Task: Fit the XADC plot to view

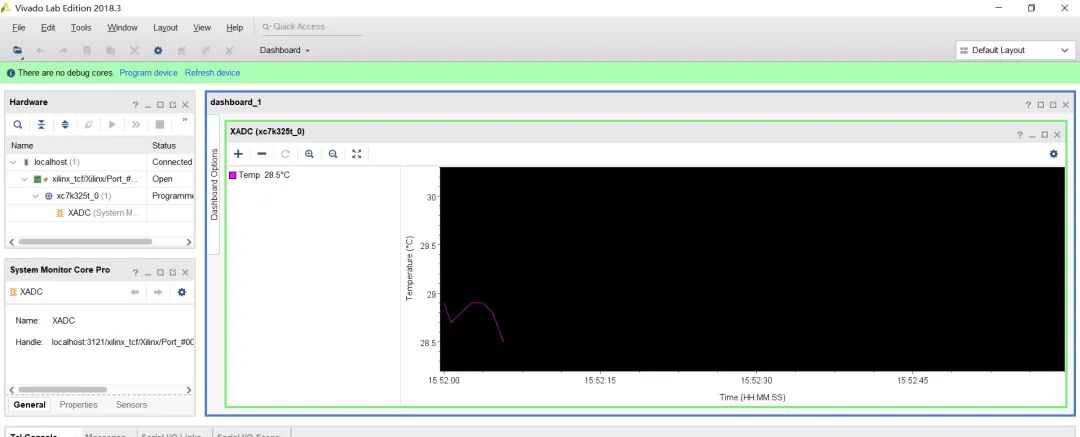Action: [x=356, y=154]
